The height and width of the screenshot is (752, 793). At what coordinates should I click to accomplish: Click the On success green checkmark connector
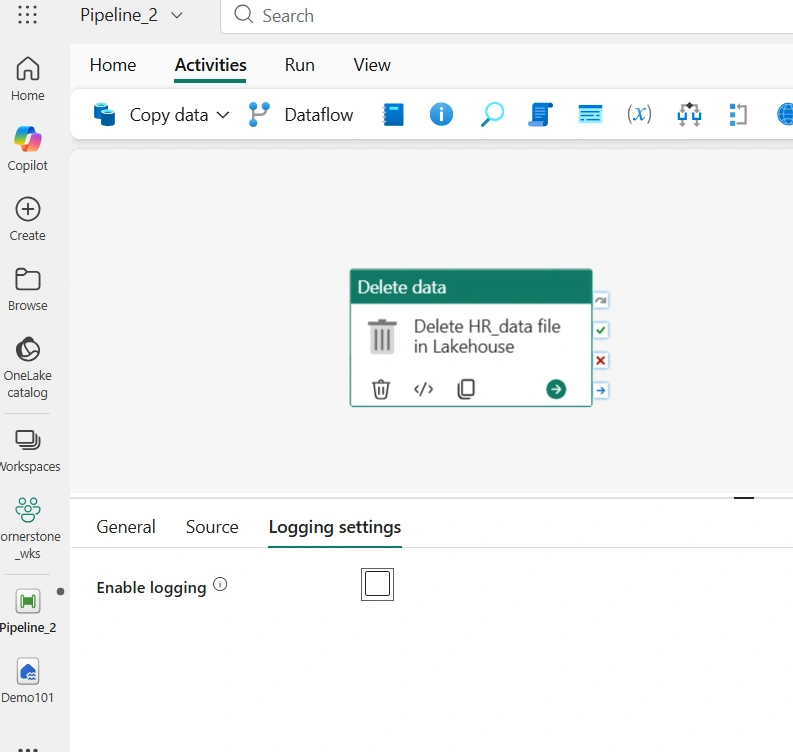600,330
